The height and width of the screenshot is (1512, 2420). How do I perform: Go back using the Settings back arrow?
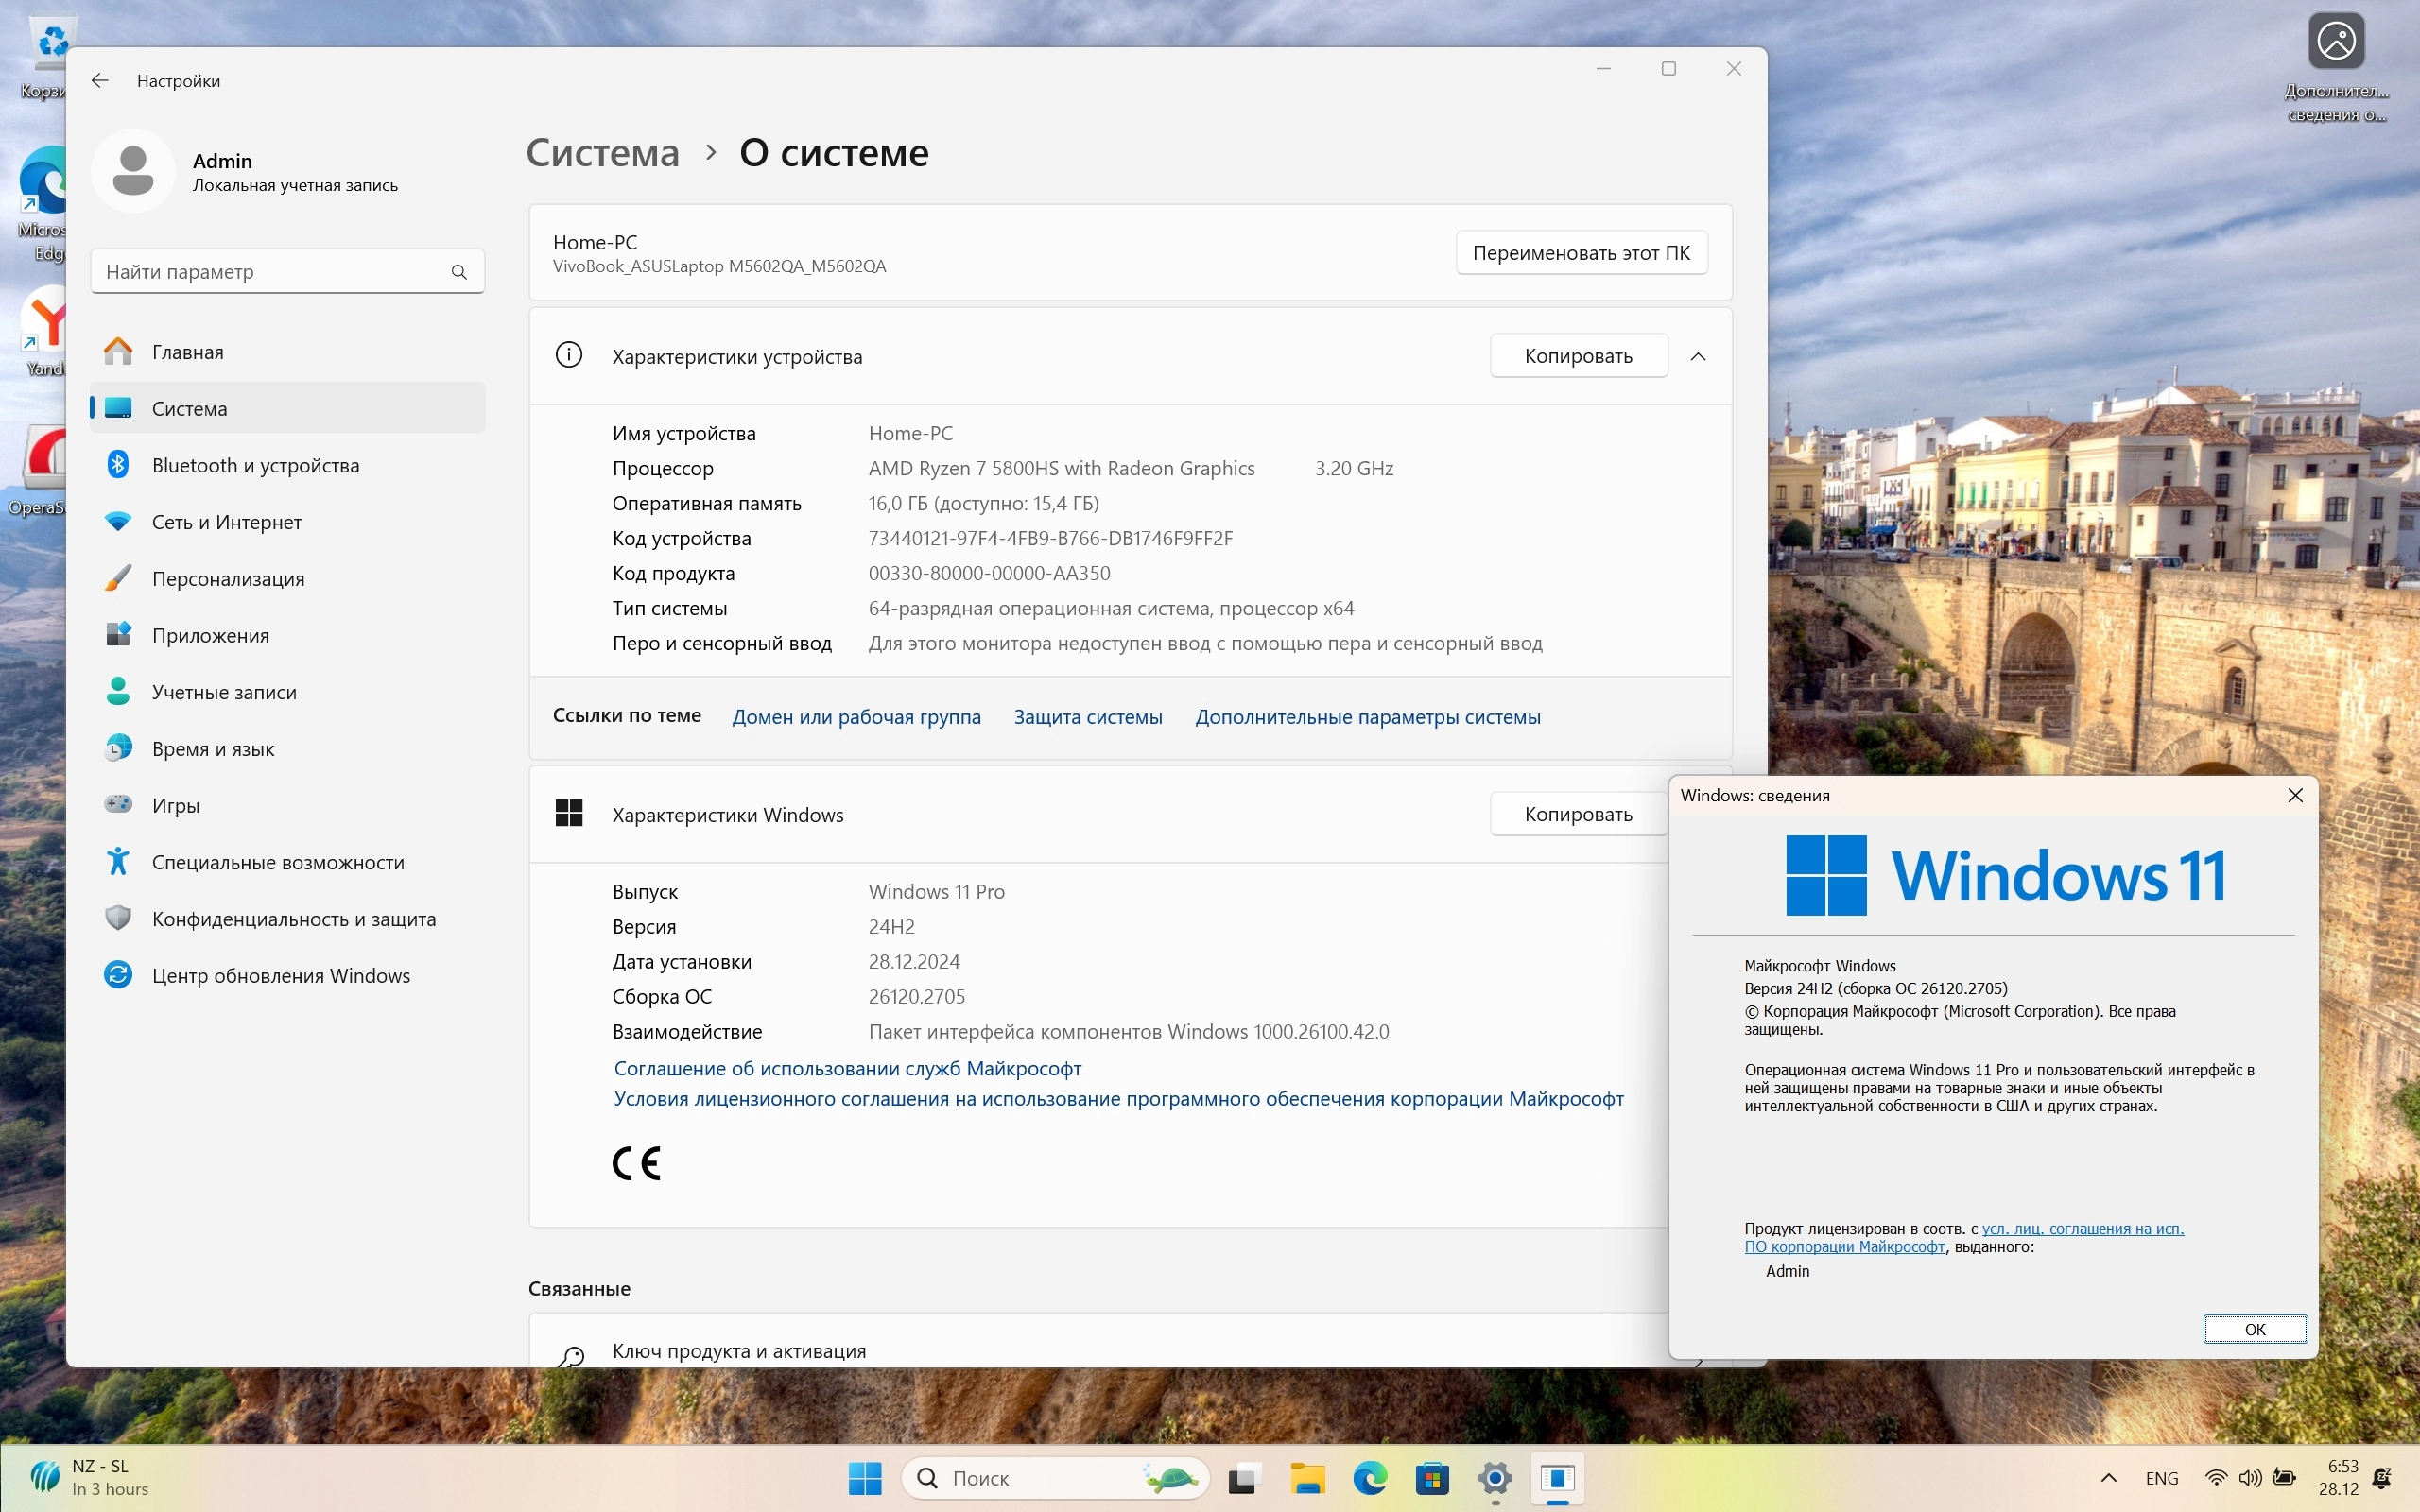(x=100, y=81)
